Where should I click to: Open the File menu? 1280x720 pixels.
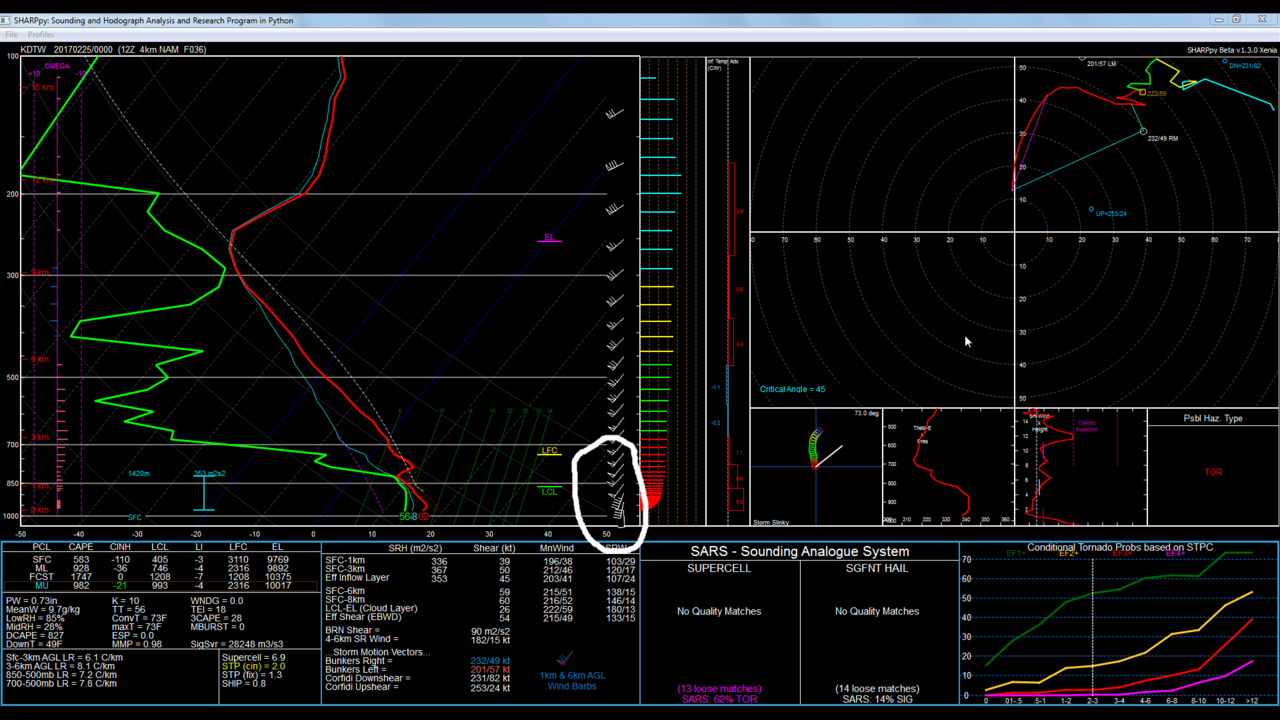11,35
